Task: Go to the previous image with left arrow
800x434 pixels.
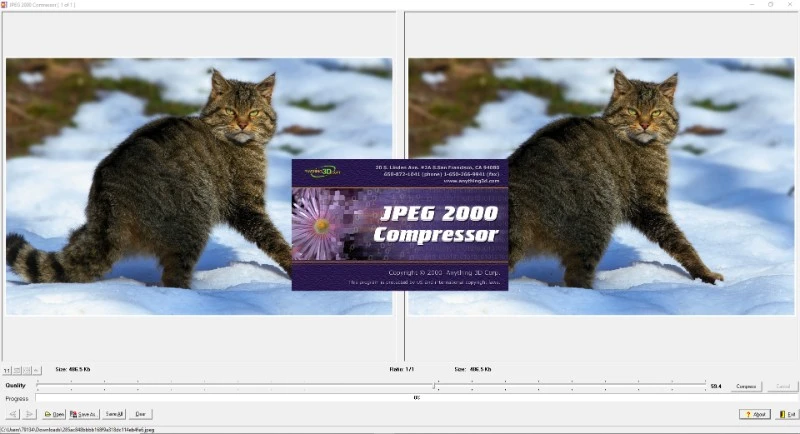Action: [x=13, y=414]
